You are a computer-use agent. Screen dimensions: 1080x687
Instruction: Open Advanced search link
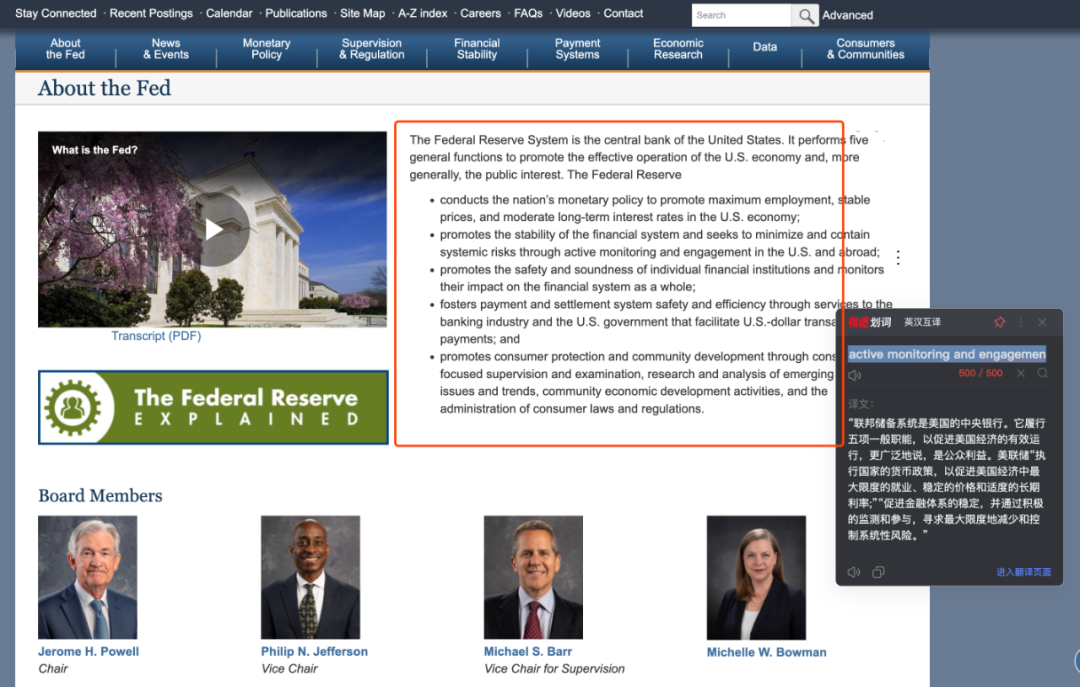[847, 15]
